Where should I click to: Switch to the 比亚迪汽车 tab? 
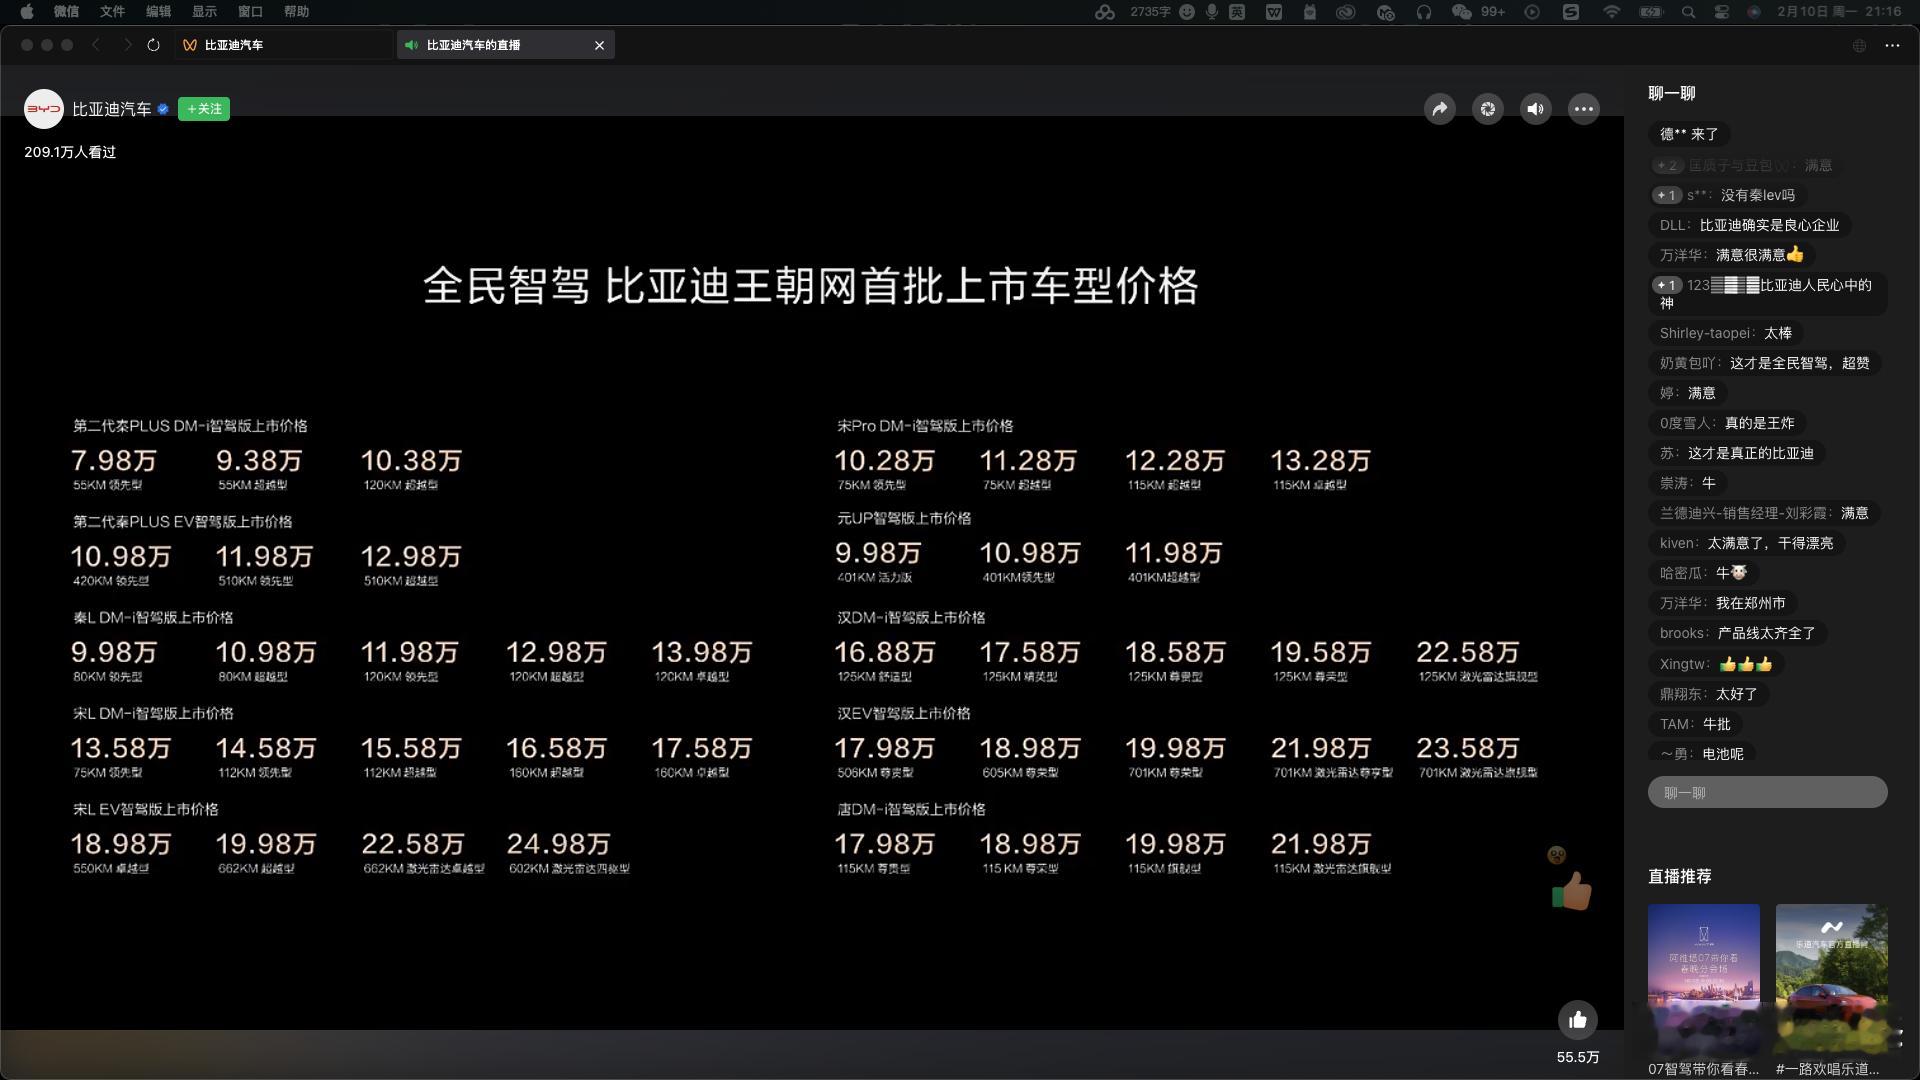285,45
